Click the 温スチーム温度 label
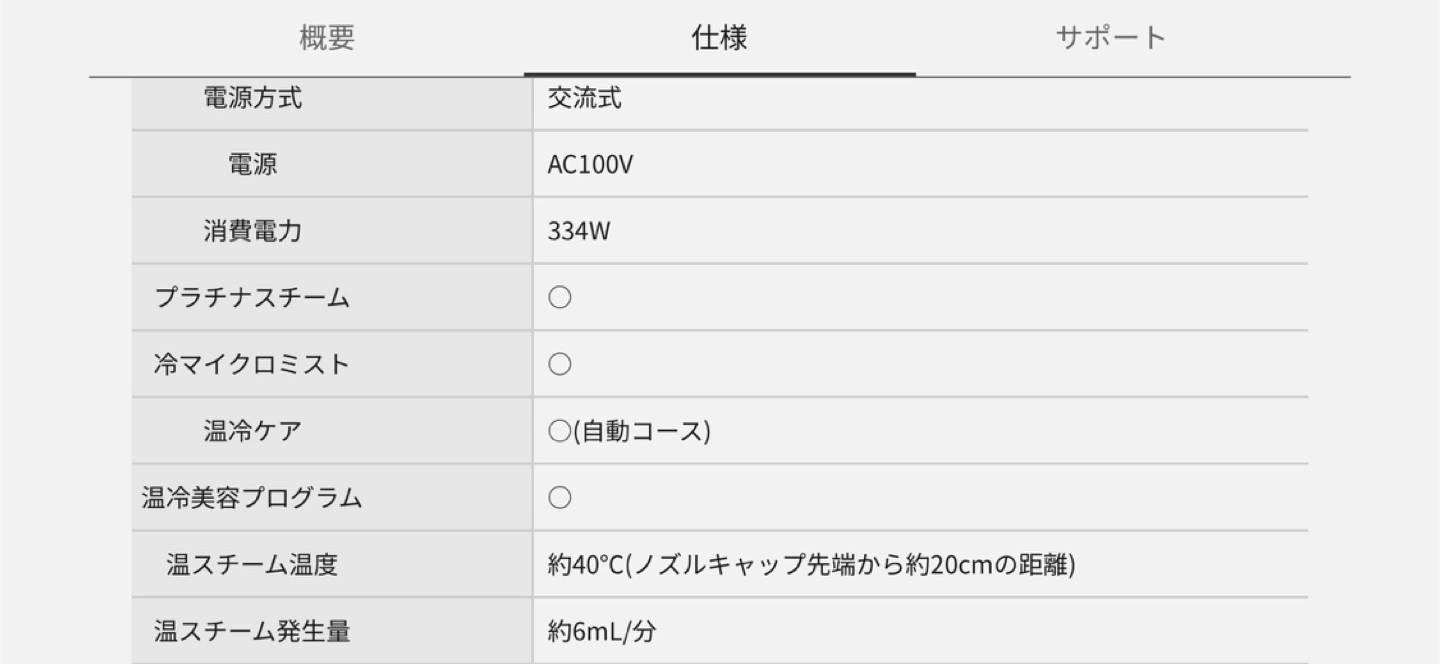Viewport: 1440px width, 664px height. click(x=253, y=564)
